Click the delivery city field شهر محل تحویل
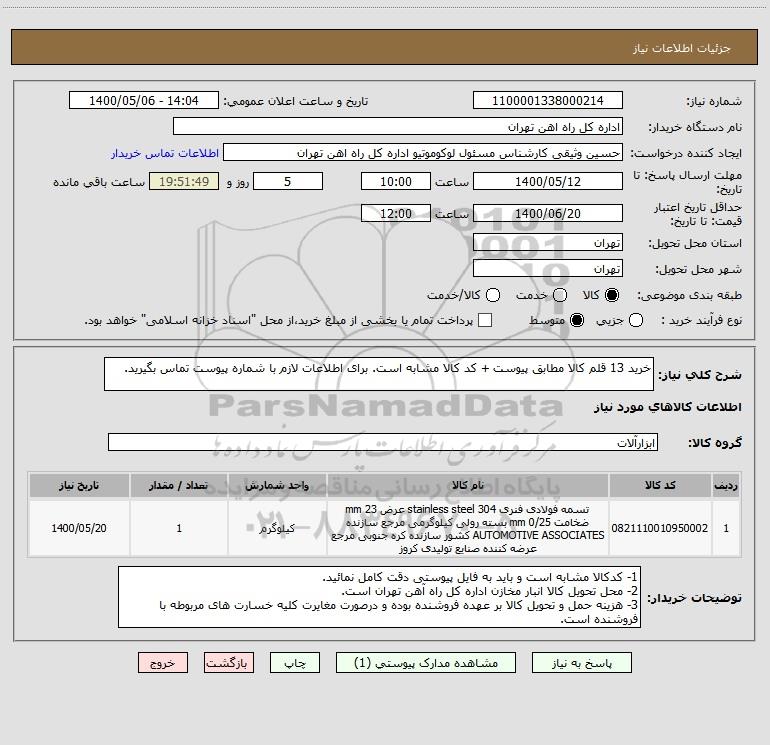Image resolution: width=770 pixels, height=745 pixels. pos(548,269)
